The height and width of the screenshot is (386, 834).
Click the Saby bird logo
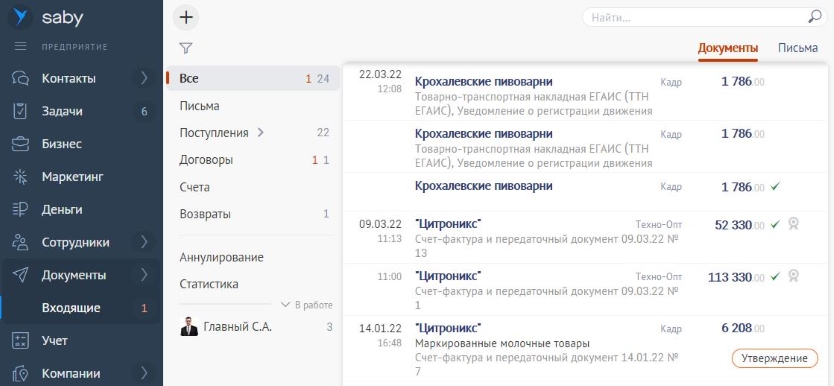tap(21, 18)
